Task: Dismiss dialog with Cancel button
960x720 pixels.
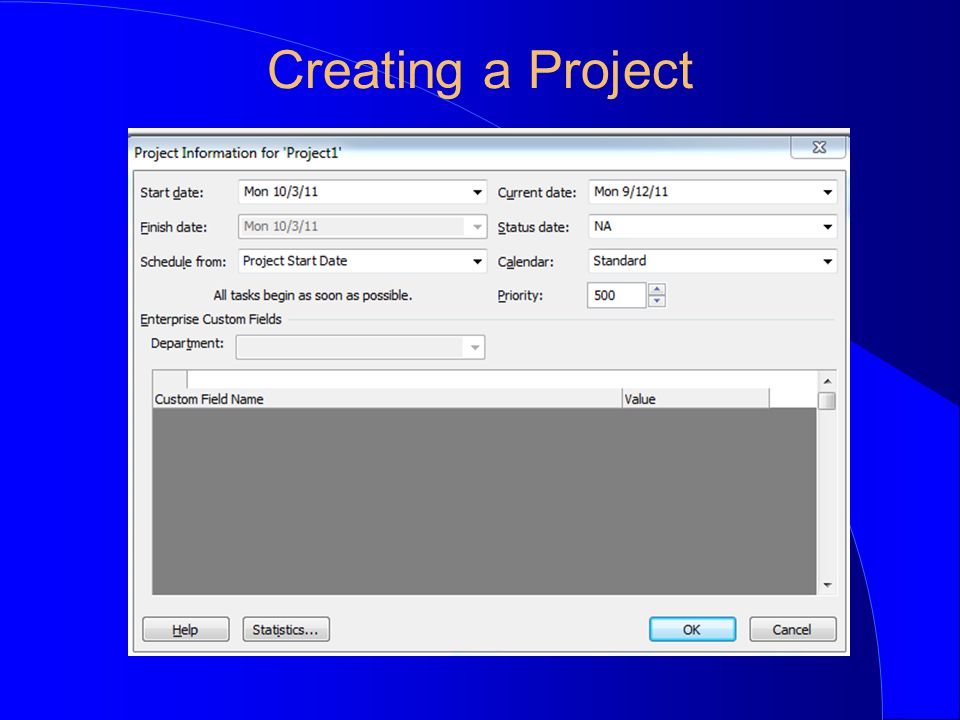Action: coord(792,629)
